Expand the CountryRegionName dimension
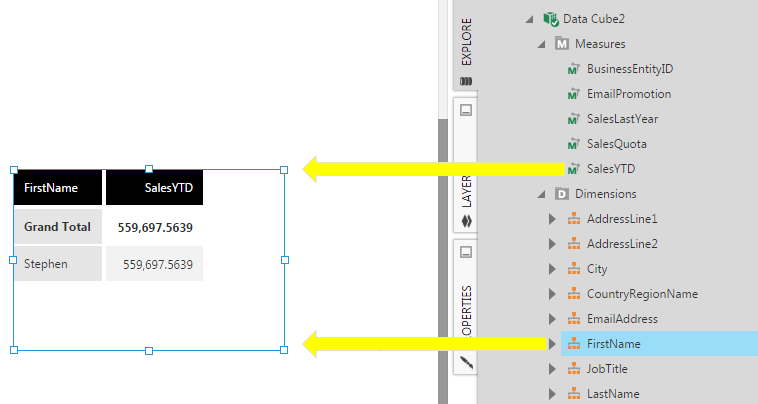The image size is (758, 404). [x=552, y=294]
